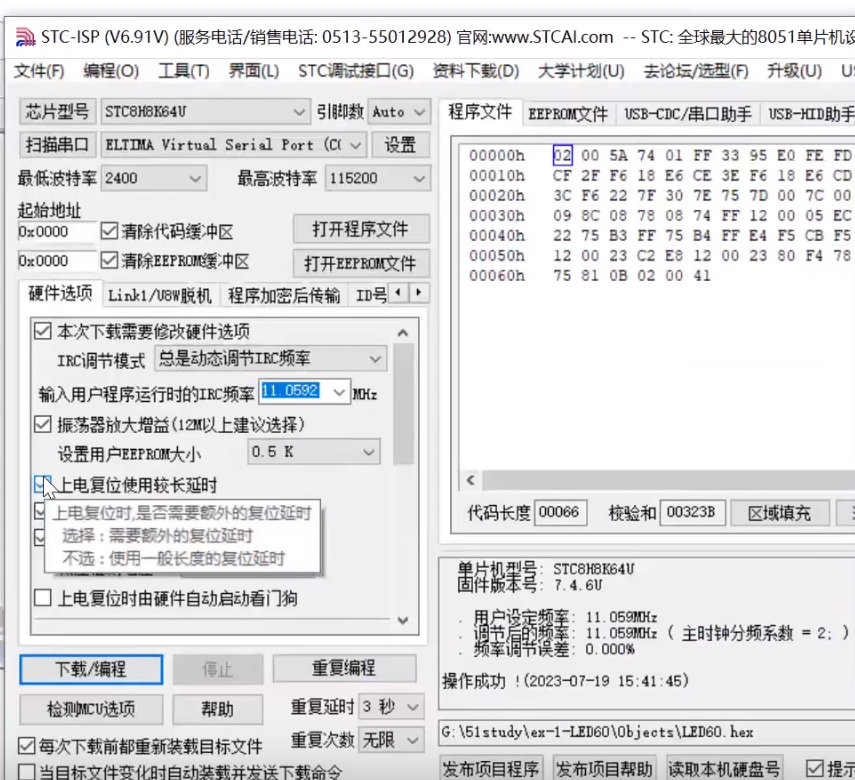Click 发布项目帮助 button
This screenshot has width=855, height=780.
[x=604, y=769]
